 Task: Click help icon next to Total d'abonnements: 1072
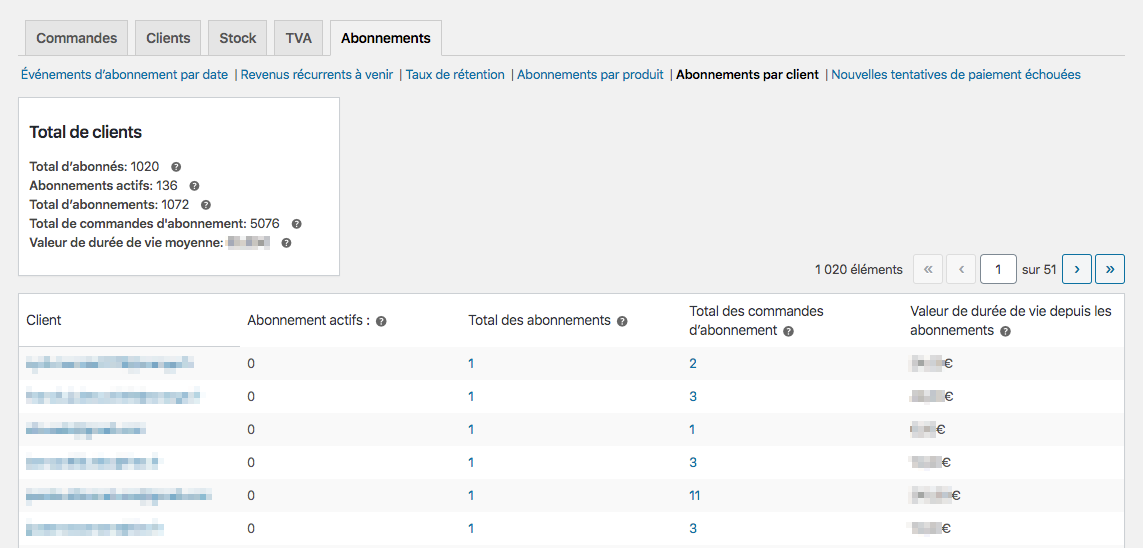point(206,205)
